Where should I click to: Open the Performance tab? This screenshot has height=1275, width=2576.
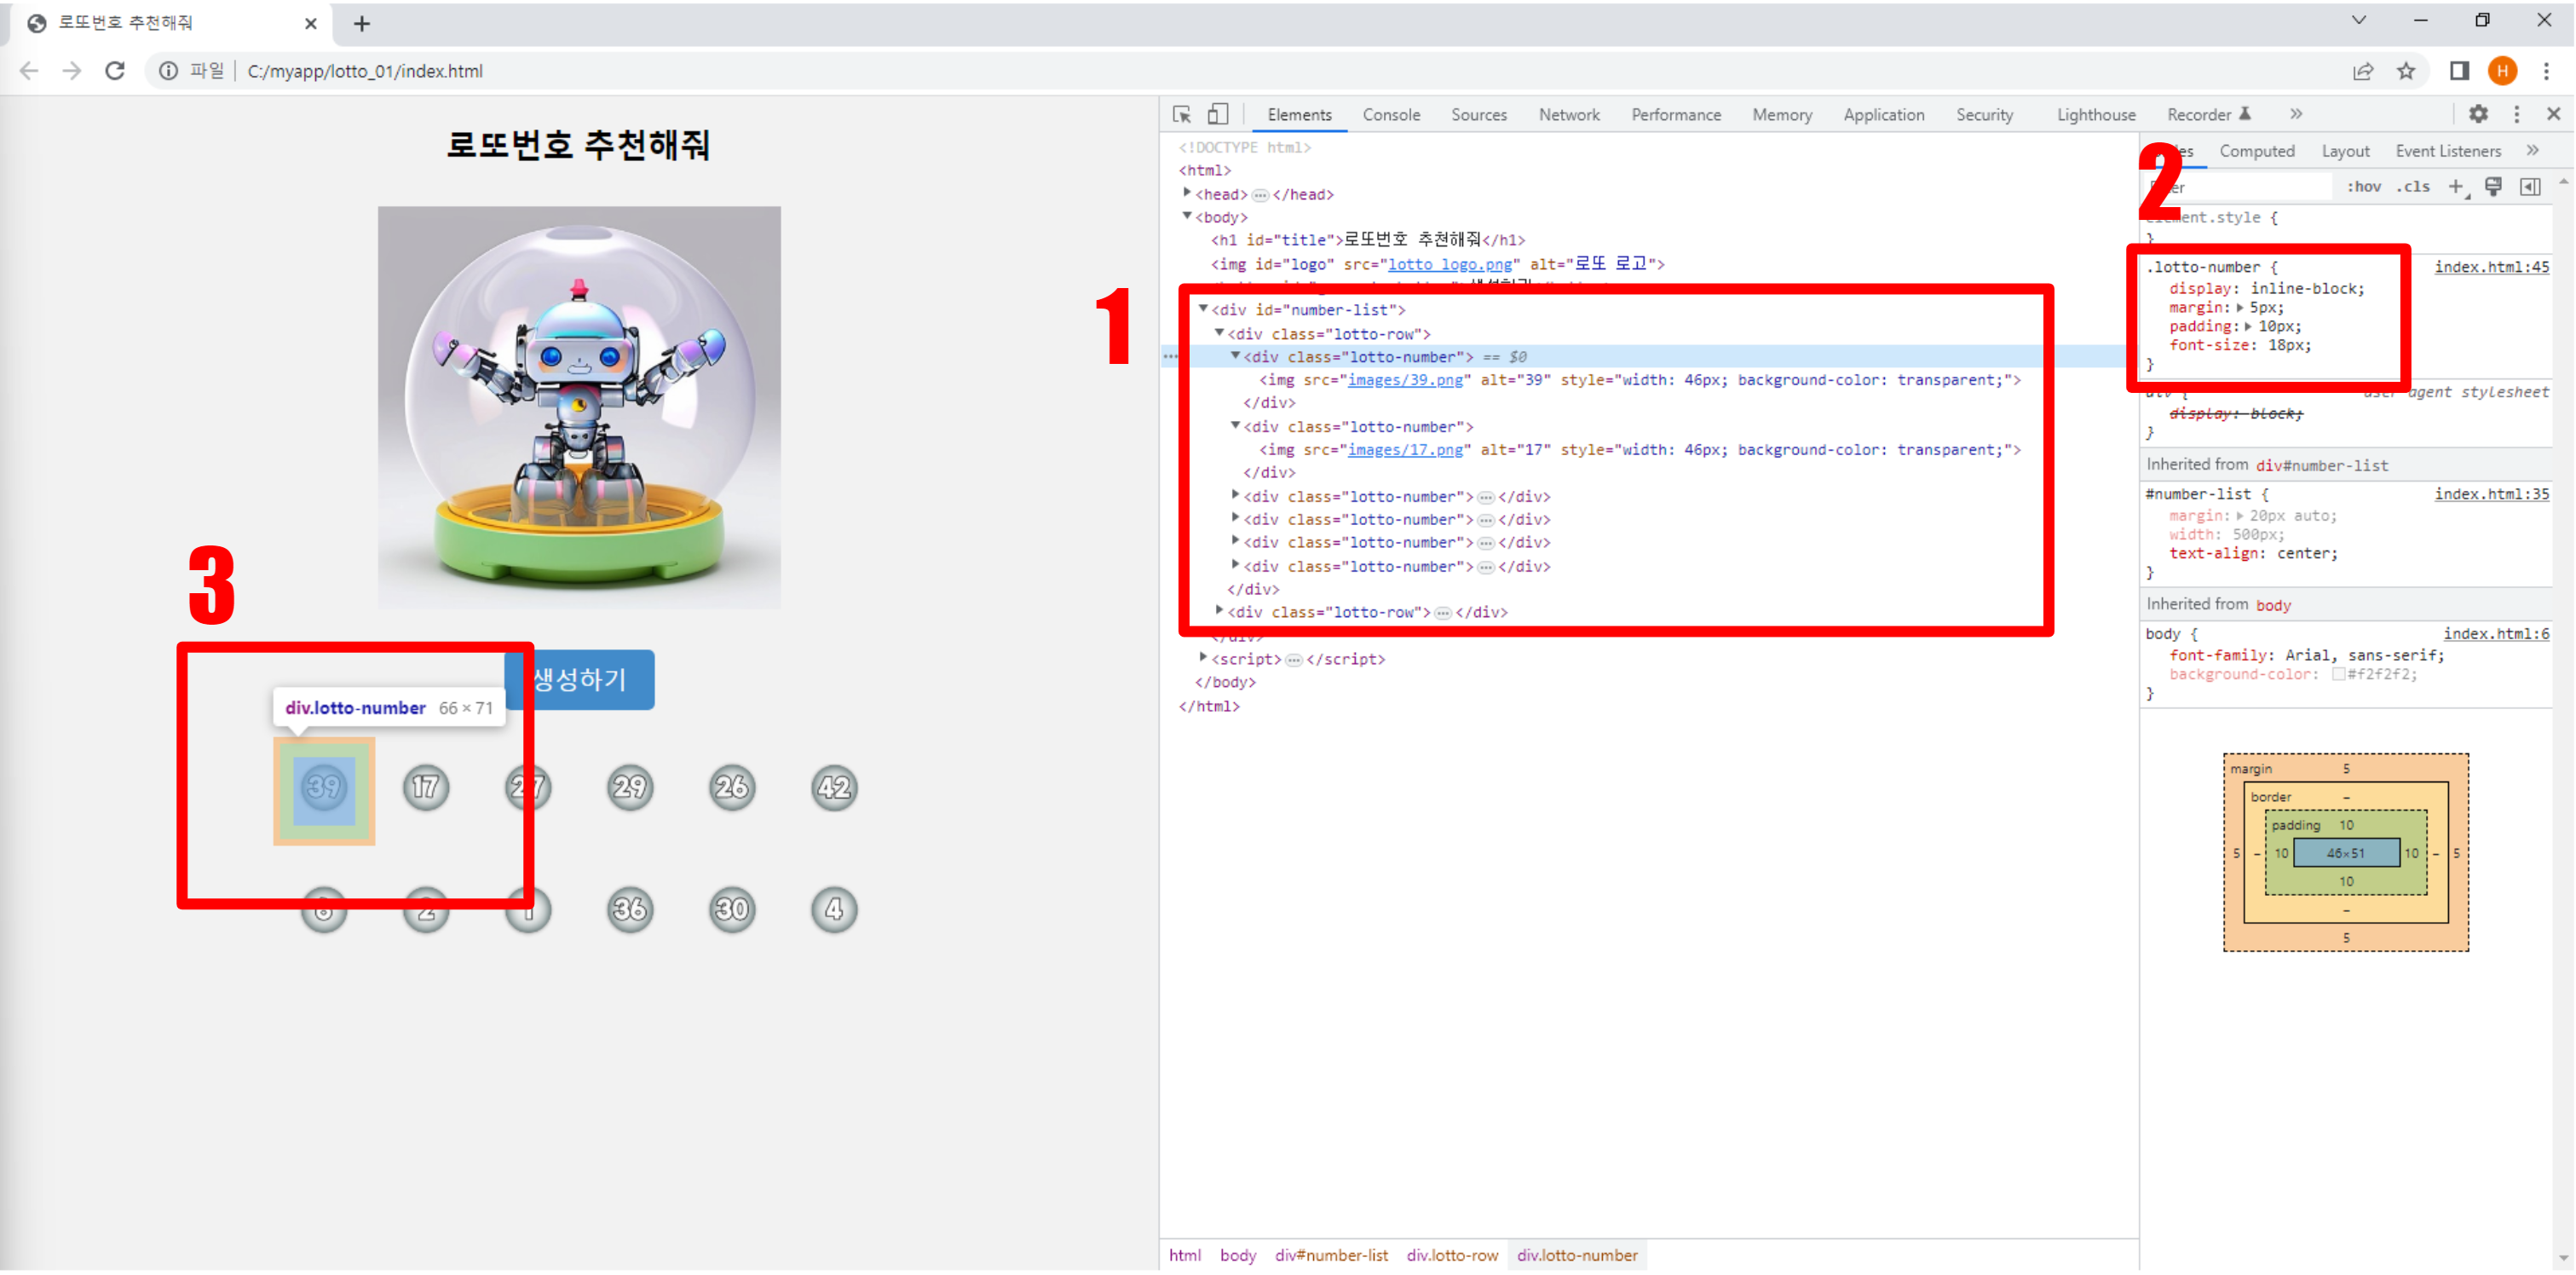1676,115
